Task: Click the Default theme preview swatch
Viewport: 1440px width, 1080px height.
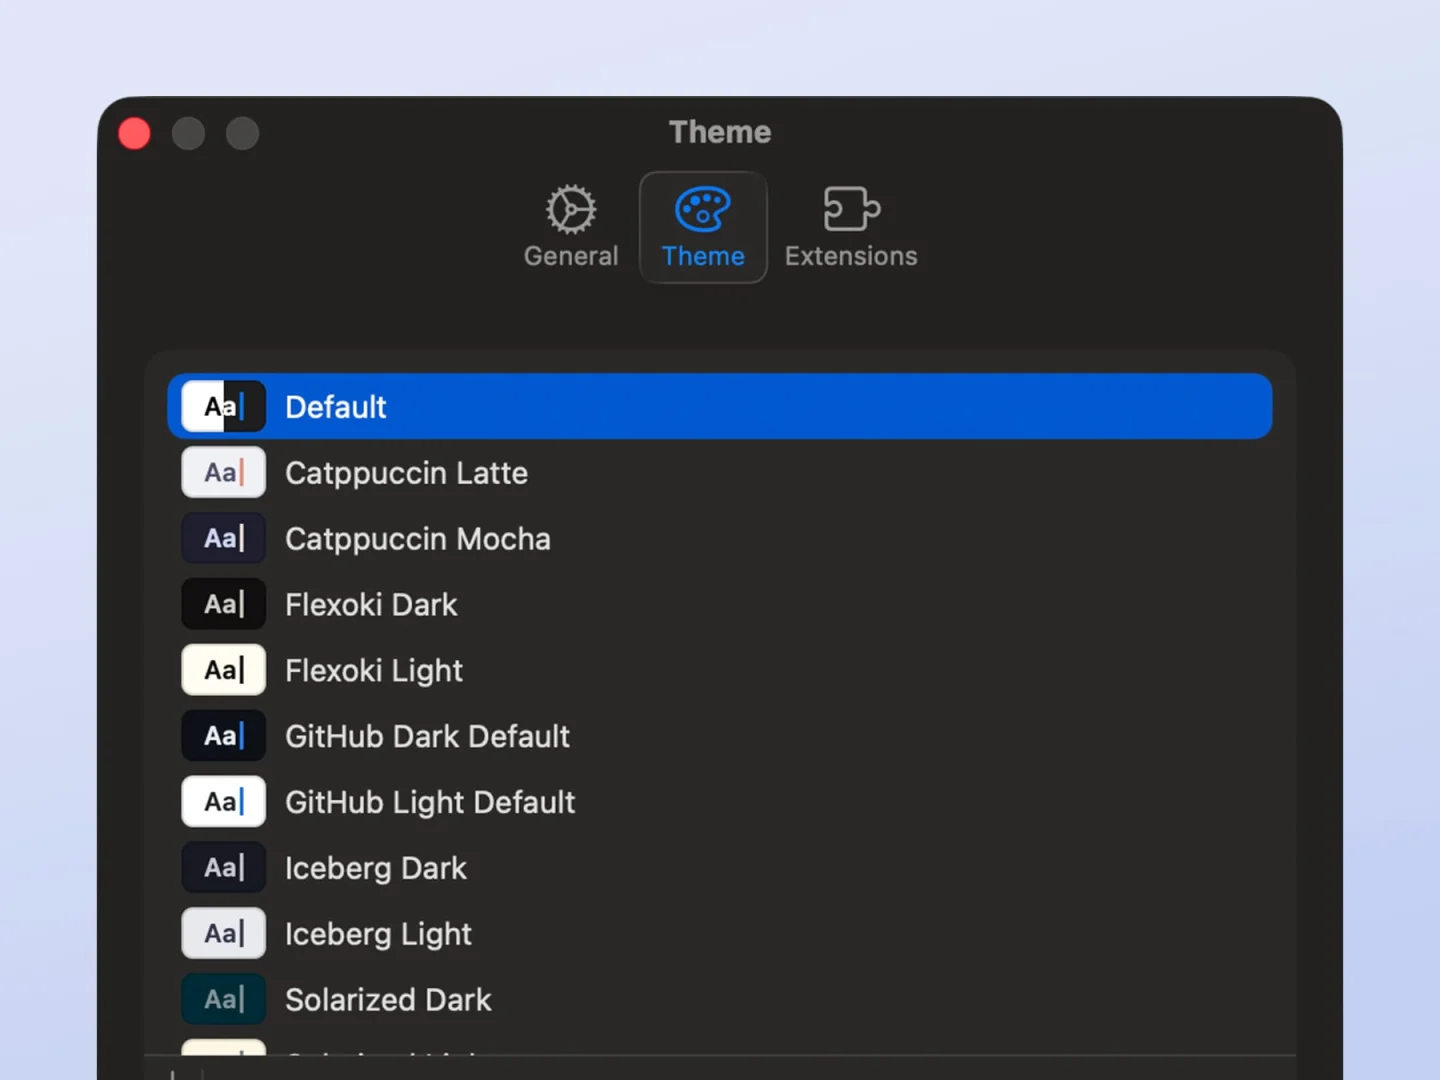Action: click(224, 406)
